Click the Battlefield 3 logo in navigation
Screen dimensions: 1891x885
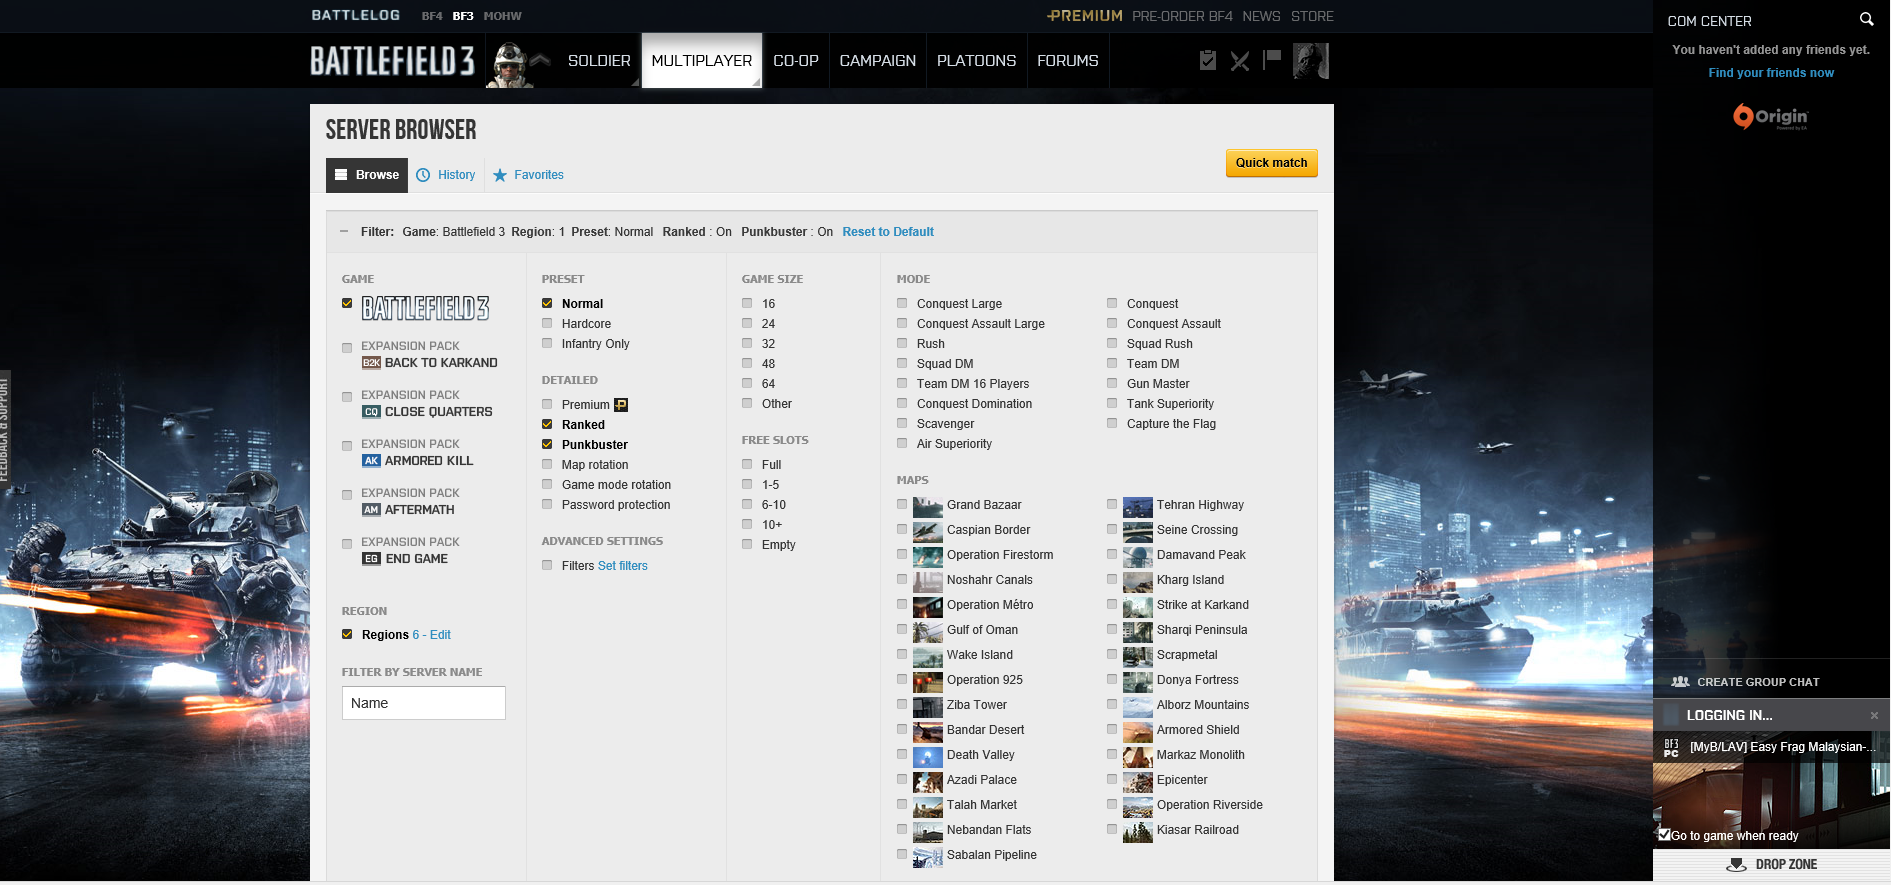coord(392,61)
